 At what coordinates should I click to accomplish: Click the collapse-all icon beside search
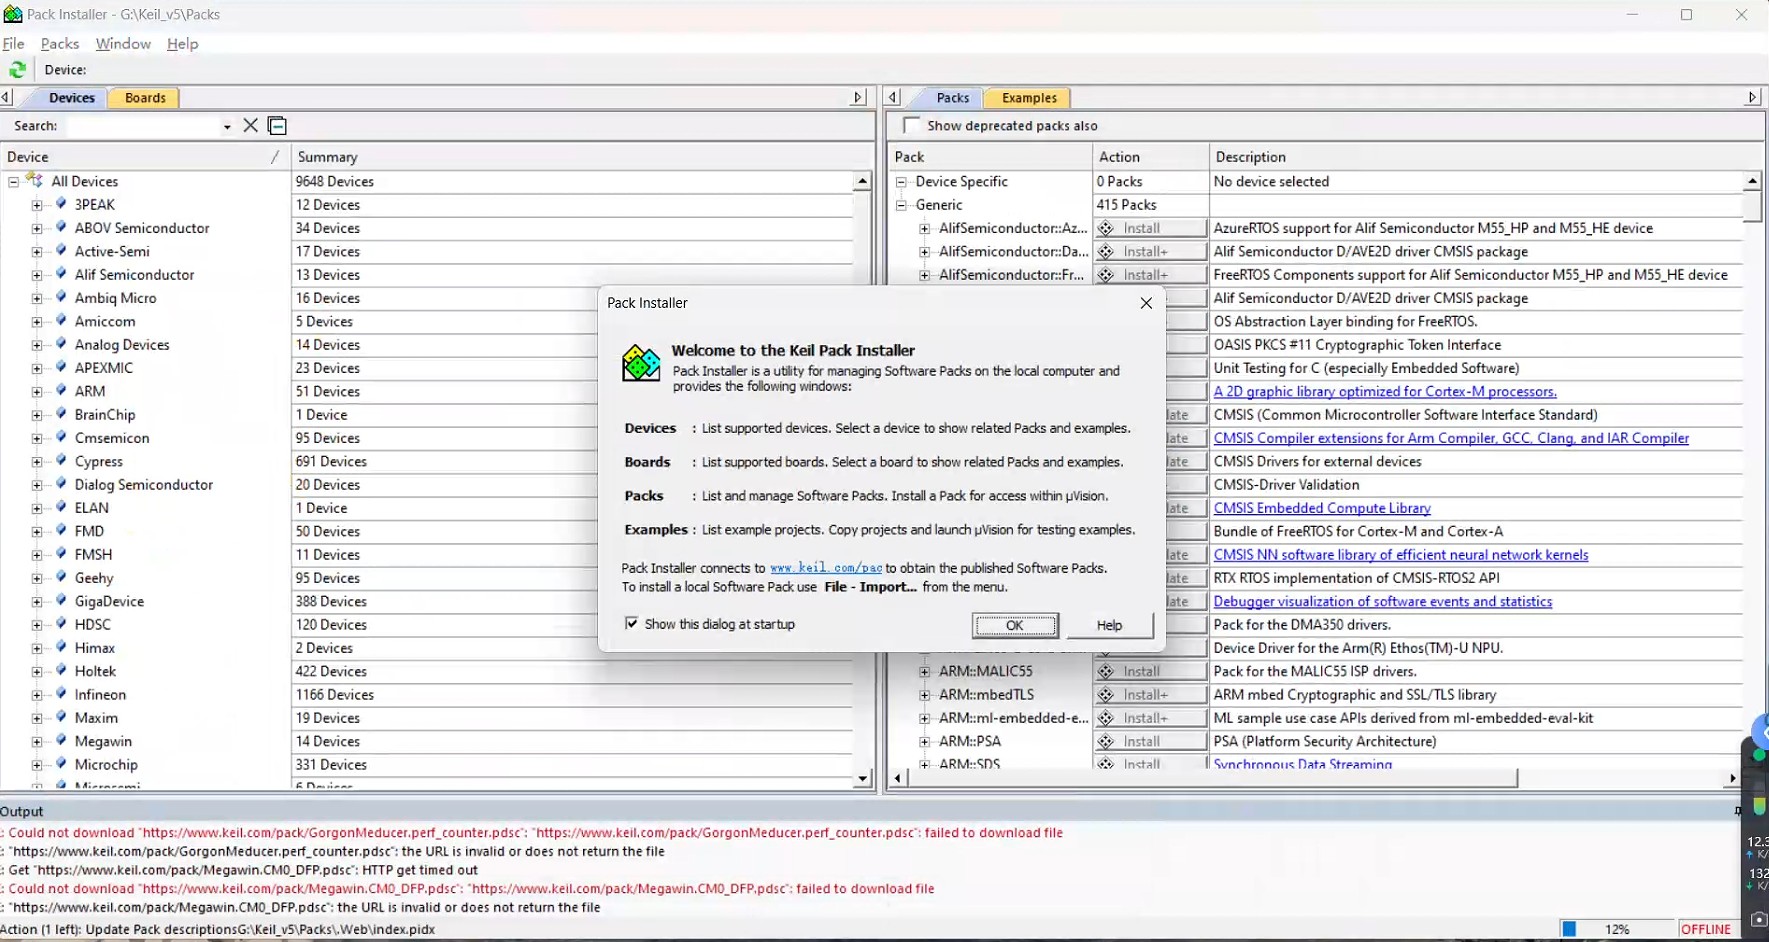pos(278,126)
